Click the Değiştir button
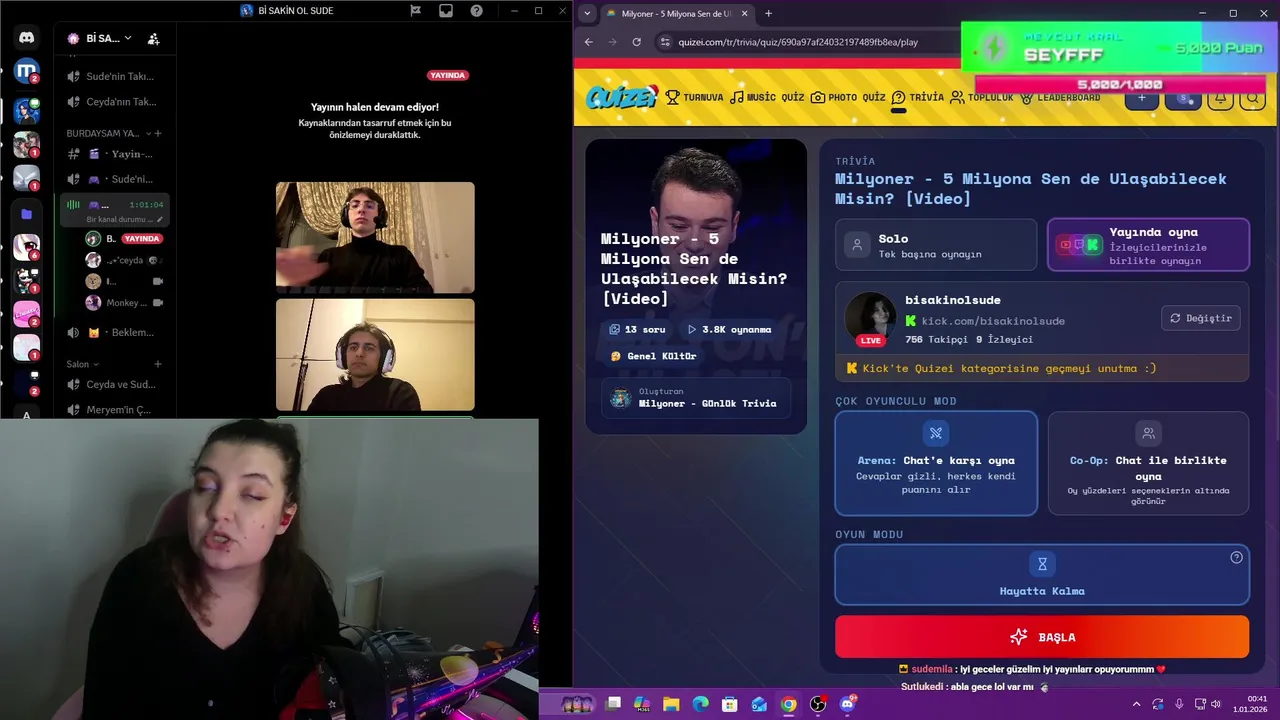Screen dimensions: 1280x720 point(1201,318)
